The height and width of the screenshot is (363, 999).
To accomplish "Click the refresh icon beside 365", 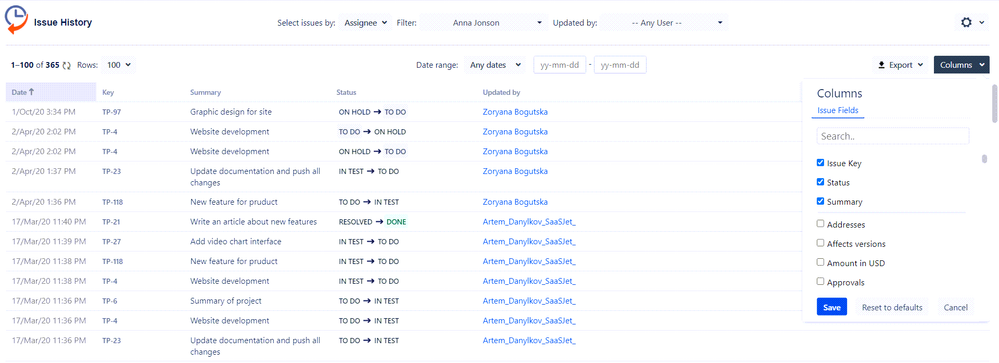I will (x=67, y=65).
